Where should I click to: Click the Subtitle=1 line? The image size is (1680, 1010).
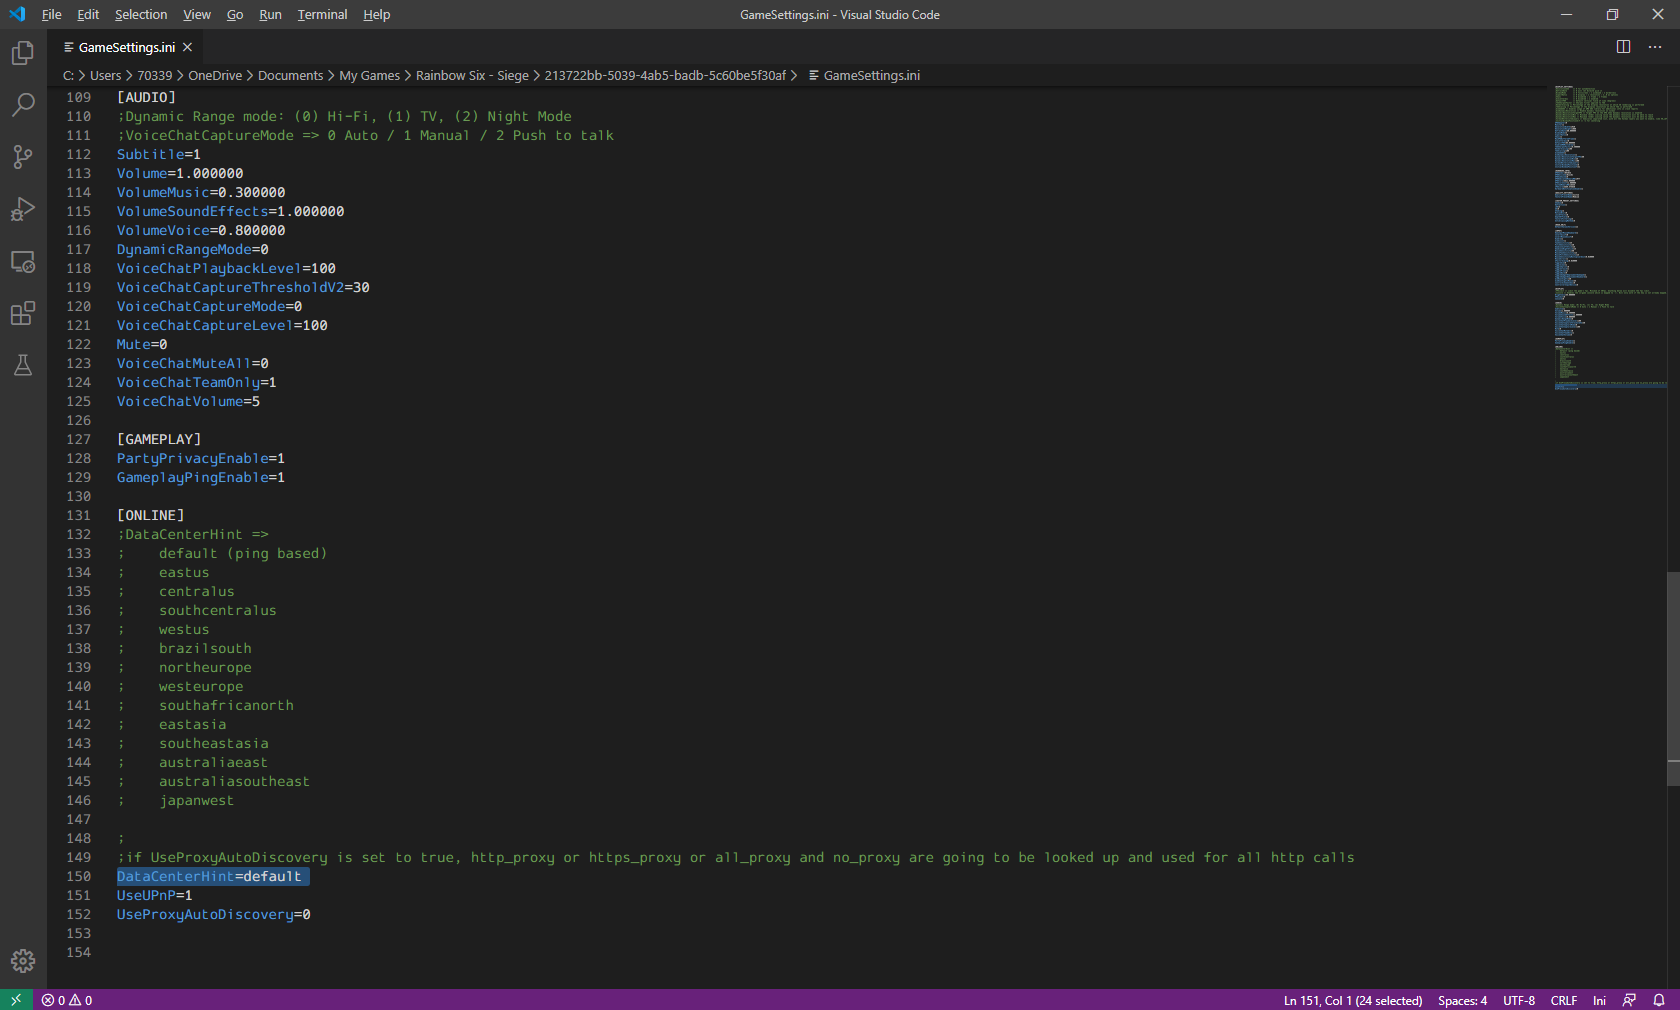[x=159, y=154]
